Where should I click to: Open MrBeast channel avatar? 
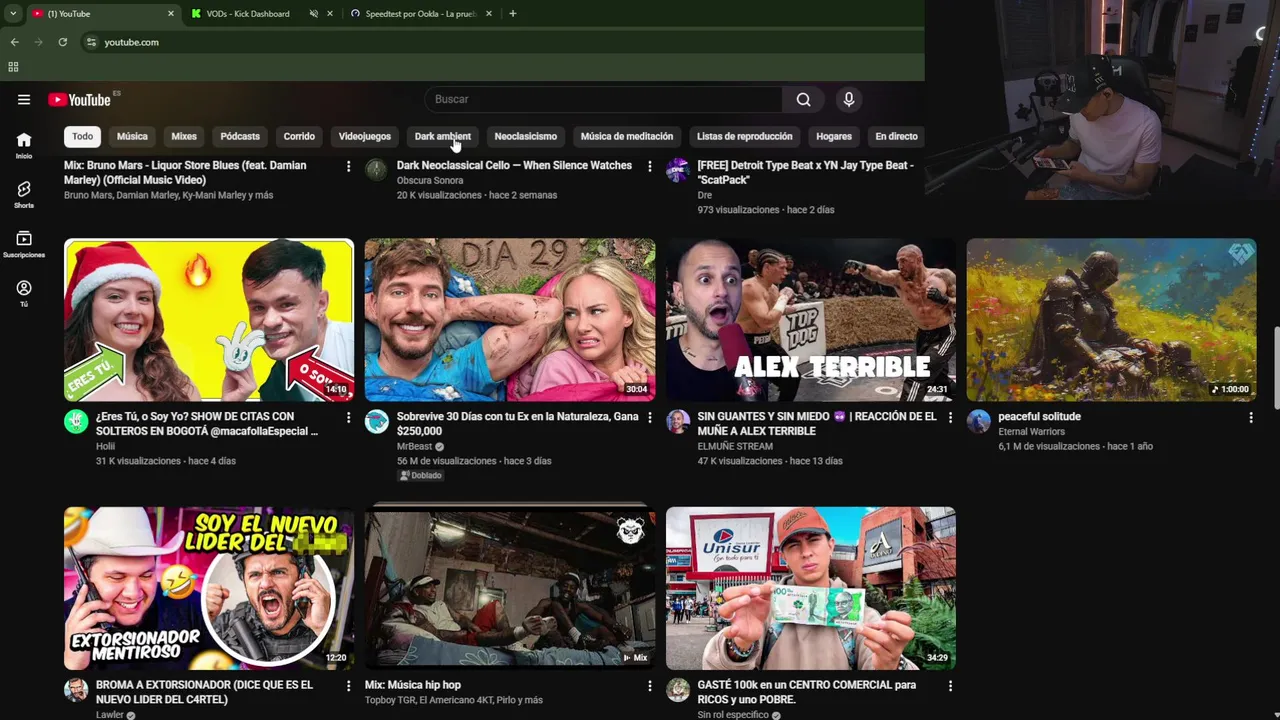tap(376, 421)
